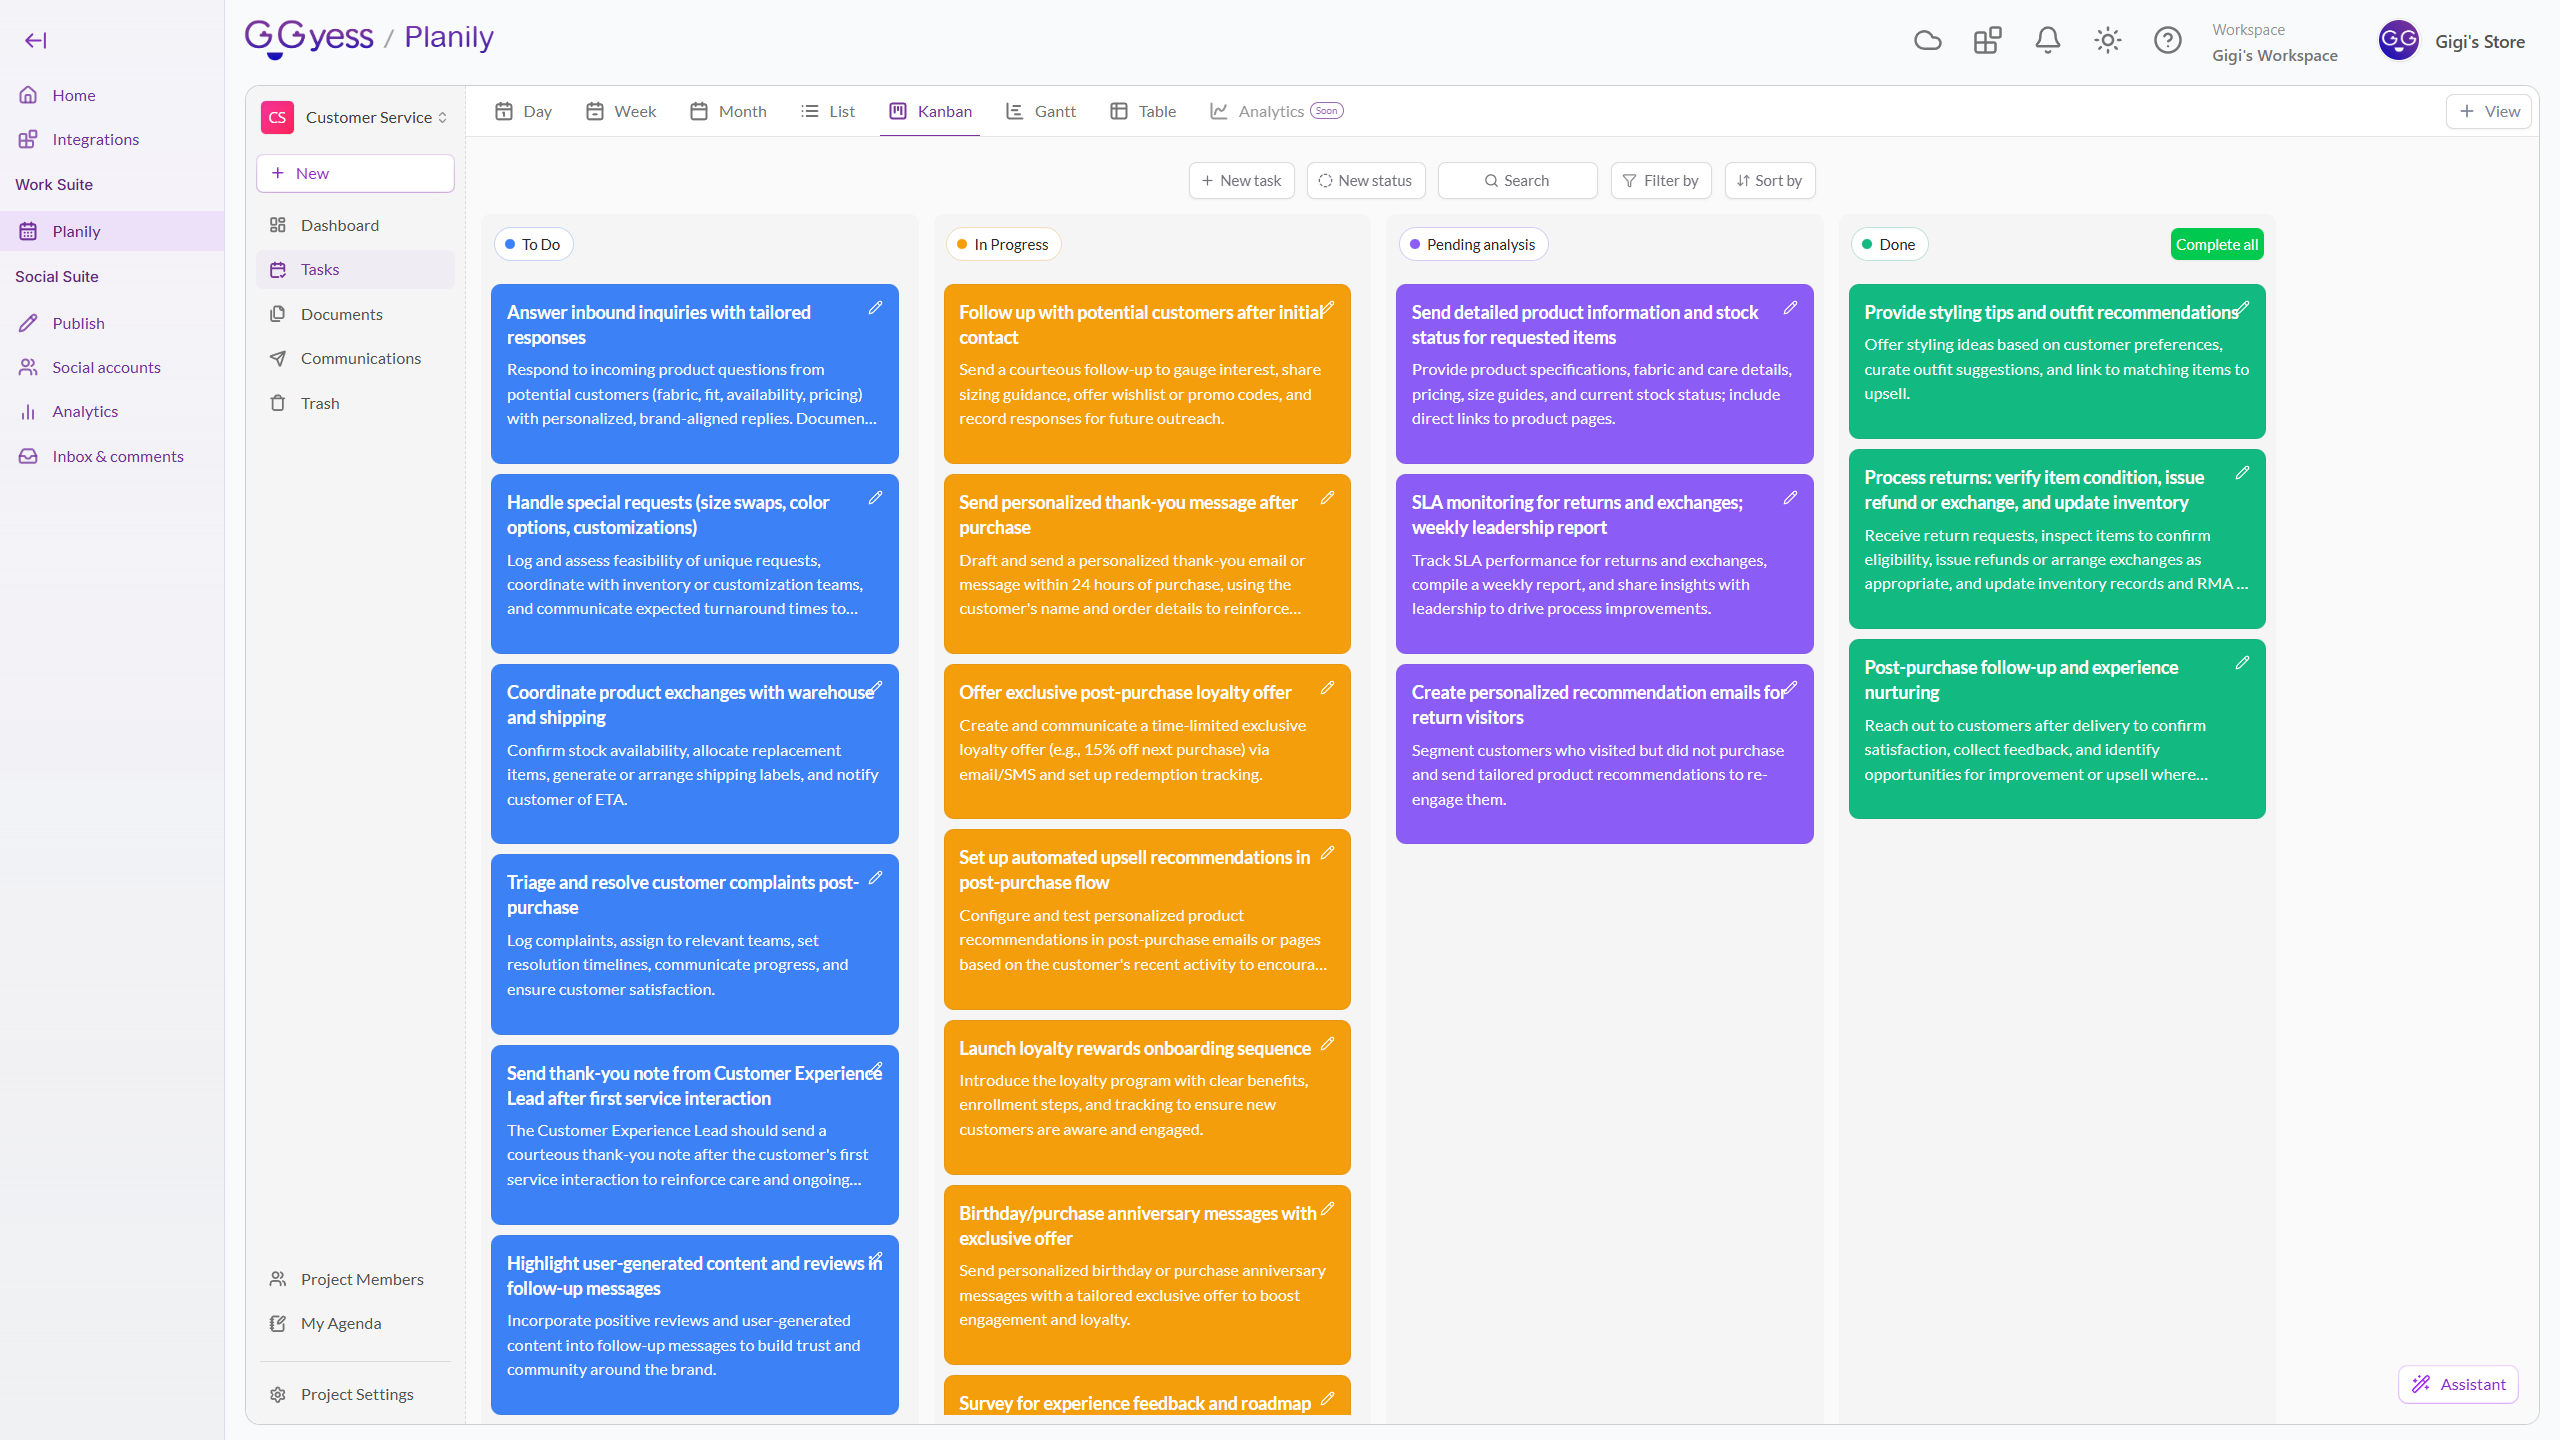The width and height of the screenshot is (2560, 1440).
Task: Open the Sort by dropdown
Action: pos(1769,181)
